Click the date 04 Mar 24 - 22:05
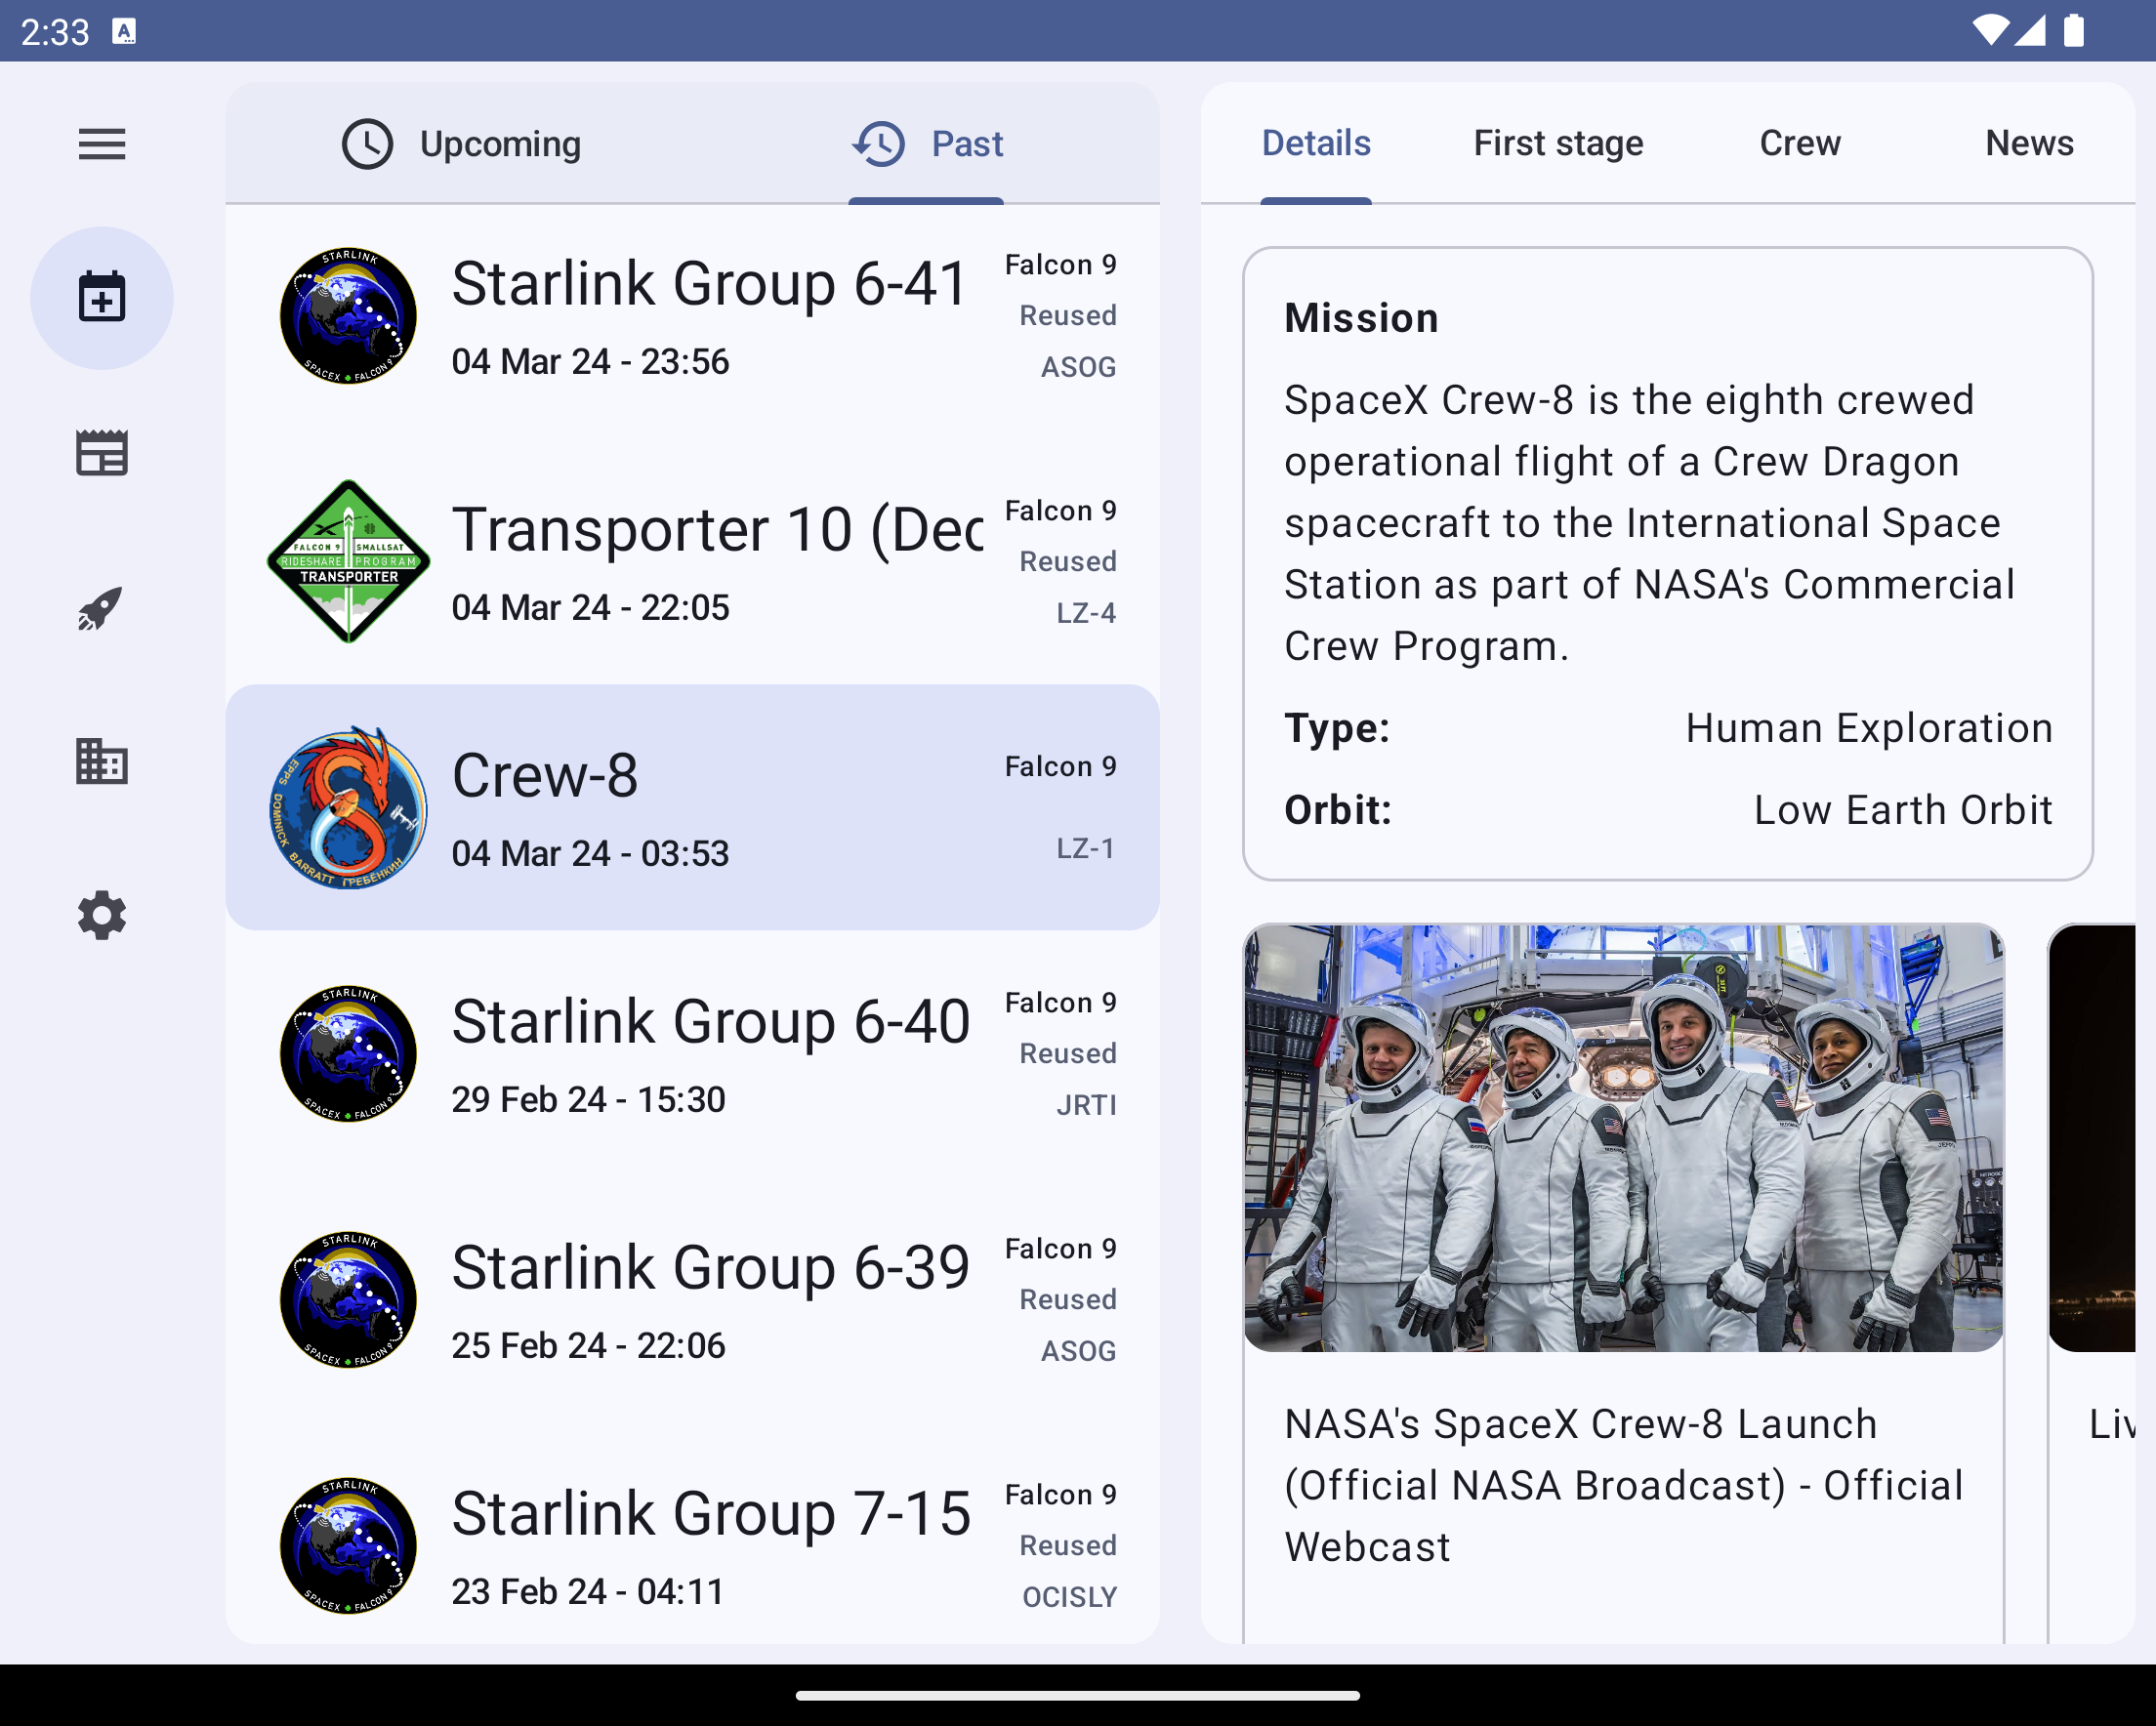This screenshot has height=1726, width=2156. 591,608
